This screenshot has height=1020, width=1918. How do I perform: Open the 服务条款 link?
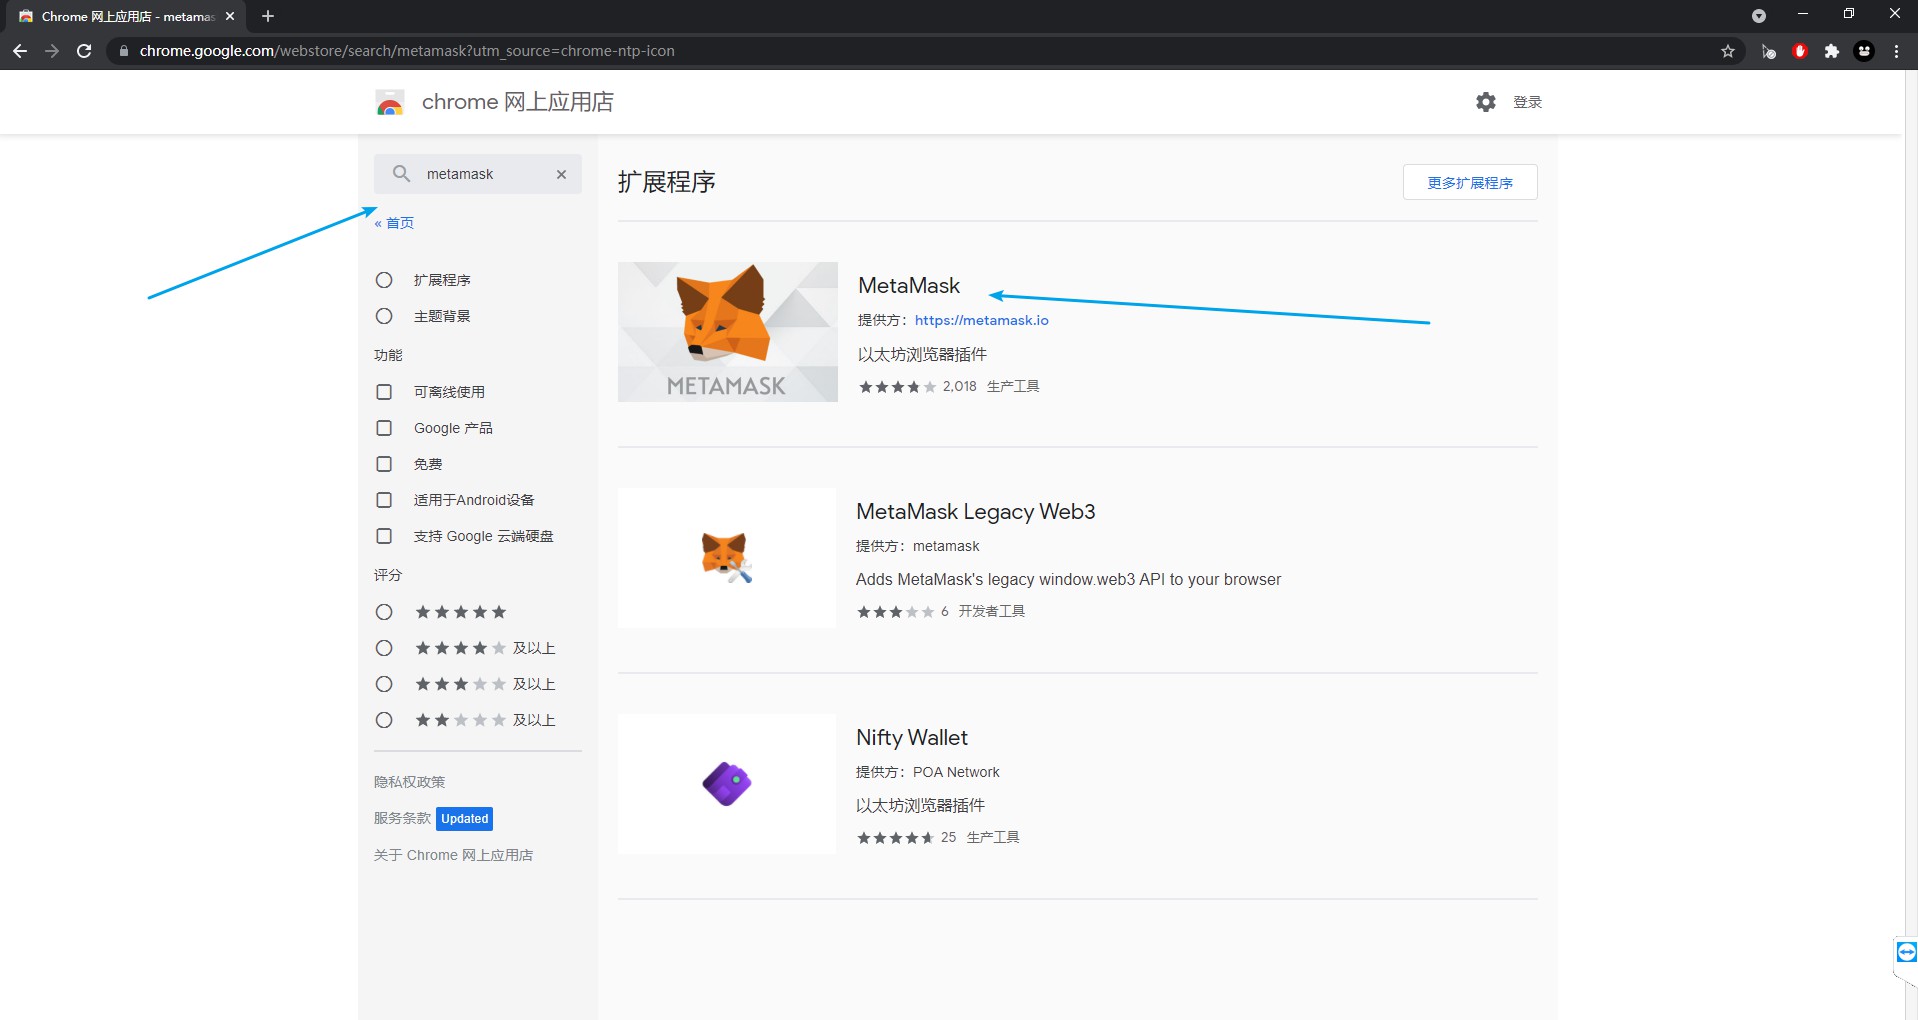coord(402,818)
